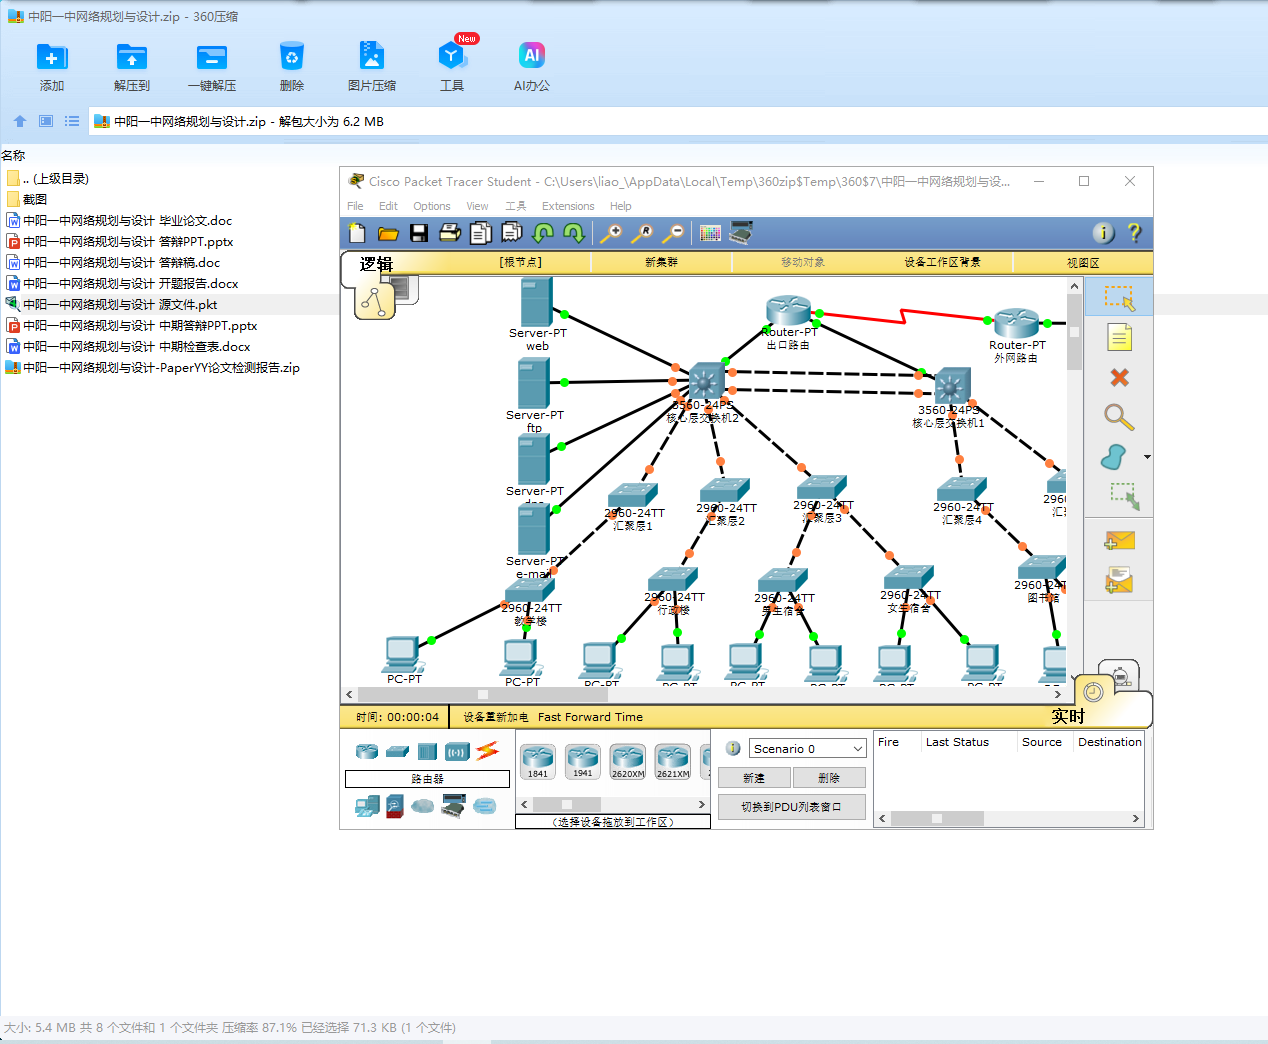The height and width of the screenshot is (1044, 1268).
Task: Open the drawing palette icon
Action: [x=710, y=233]
